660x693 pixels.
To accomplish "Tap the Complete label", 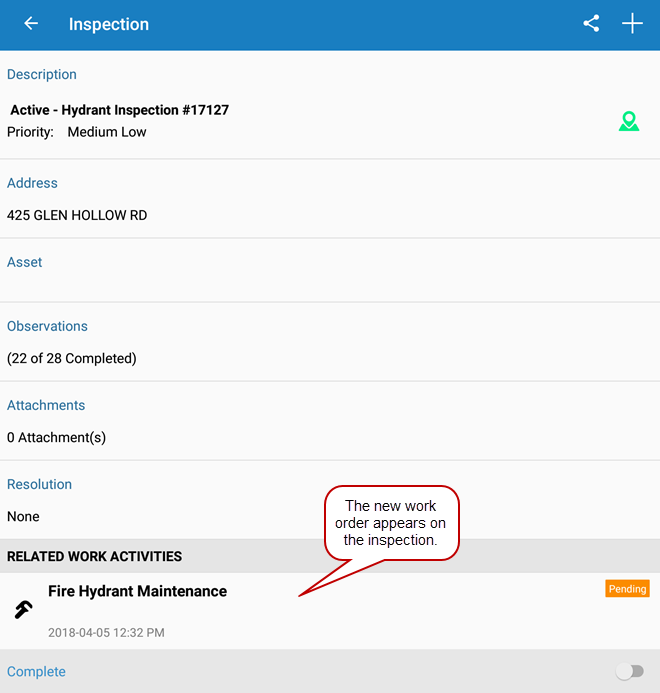I will (36, 672).
